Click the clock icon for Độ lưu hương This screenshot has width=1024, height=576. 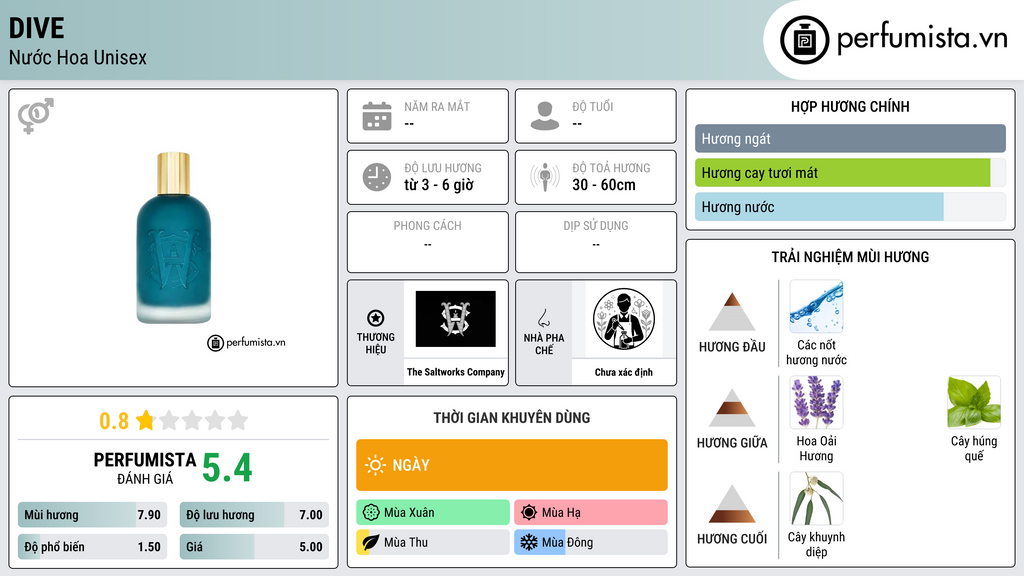[x=377, y=177]
